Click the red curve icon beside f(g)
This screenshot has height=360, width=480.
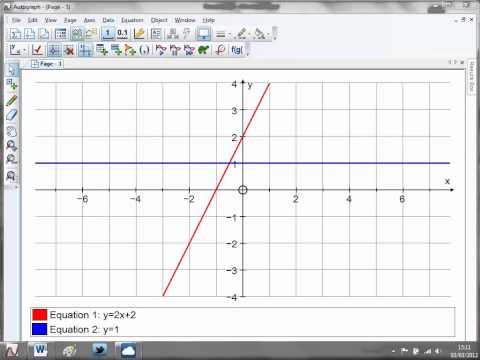pos(220,50)
